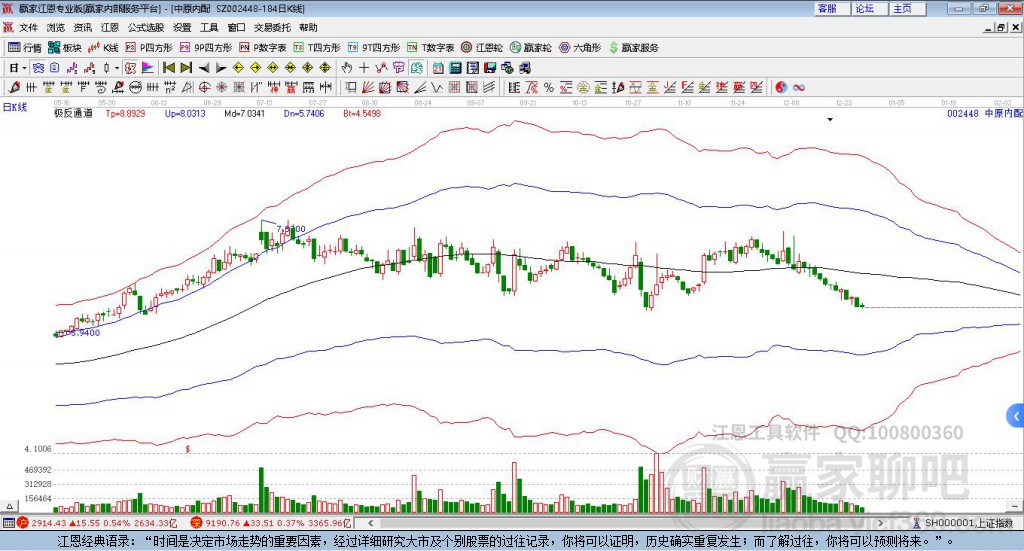Click the save floppy disk icon
The image size is (1024, 551).
coord(490,68)
